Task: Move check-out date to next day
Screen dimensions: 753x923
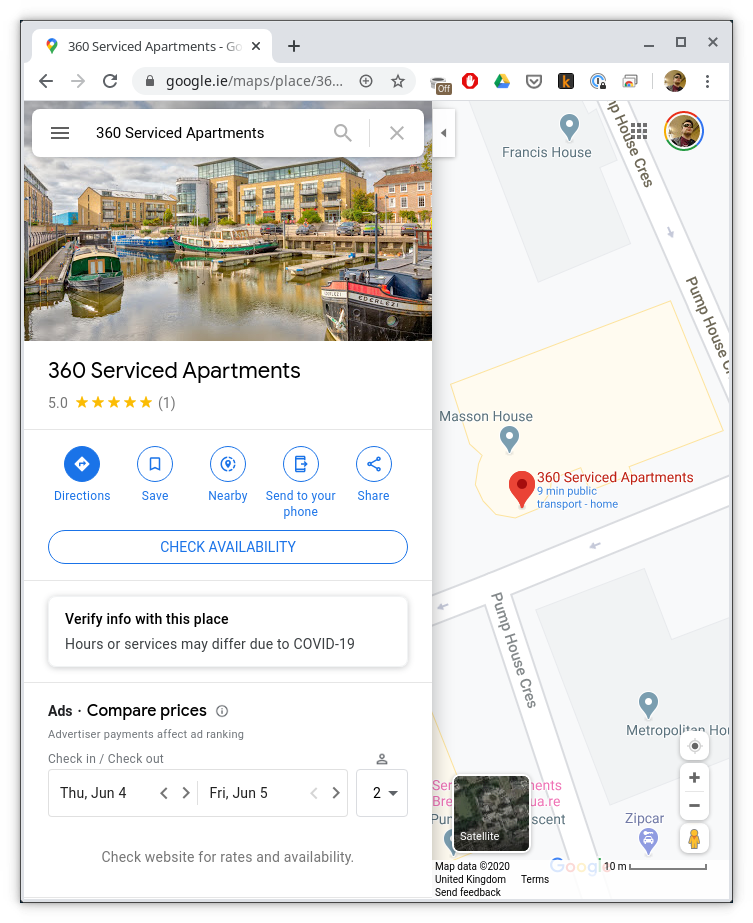Action: pos(336,793)
